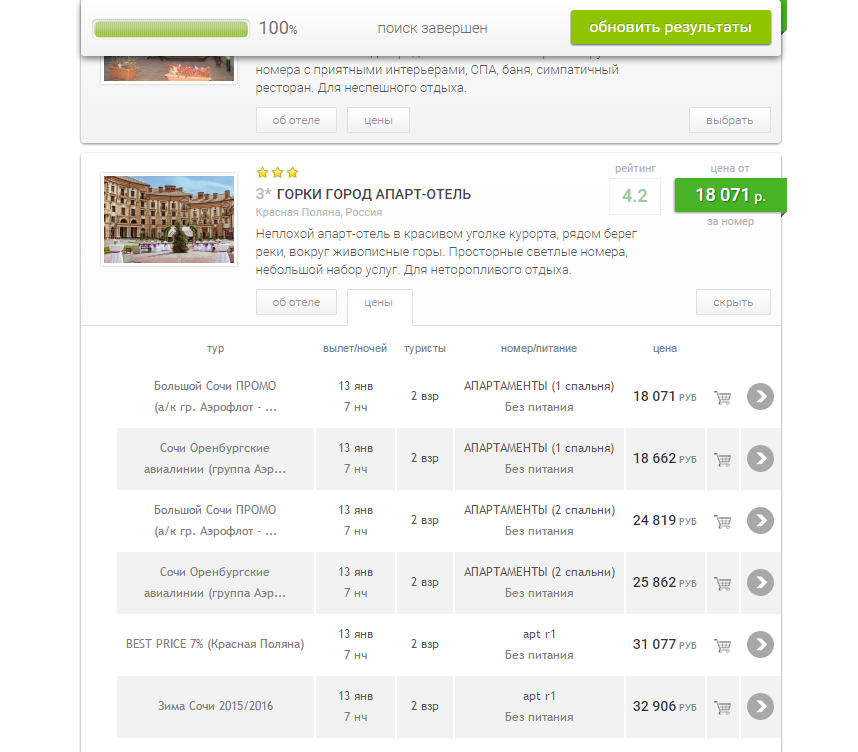This screenshot has height=752, width=858.
Task: Click туристы column header
Action: [425, 349]
